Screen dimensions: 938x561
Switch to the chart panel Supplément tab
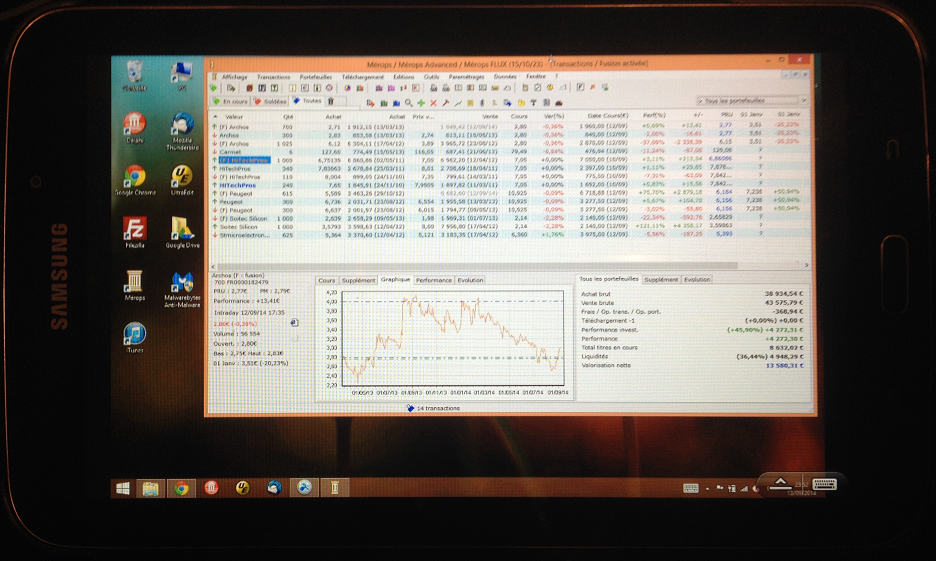[358, 280]
